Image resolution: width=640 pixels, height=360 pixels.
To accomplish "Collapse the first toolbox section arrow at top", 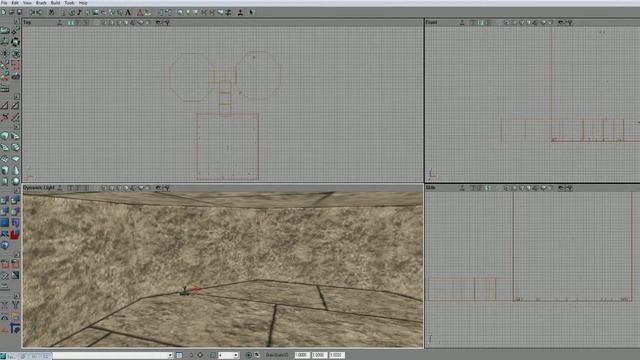I will (x=16, y=22).
